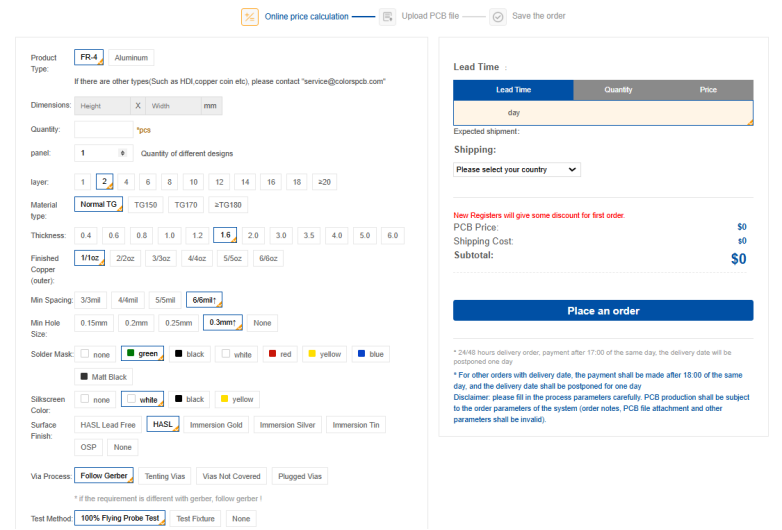This screenshot has width=782, height=530.
Task: Pick the 4 layer option
Action: (x=126, y=182)
